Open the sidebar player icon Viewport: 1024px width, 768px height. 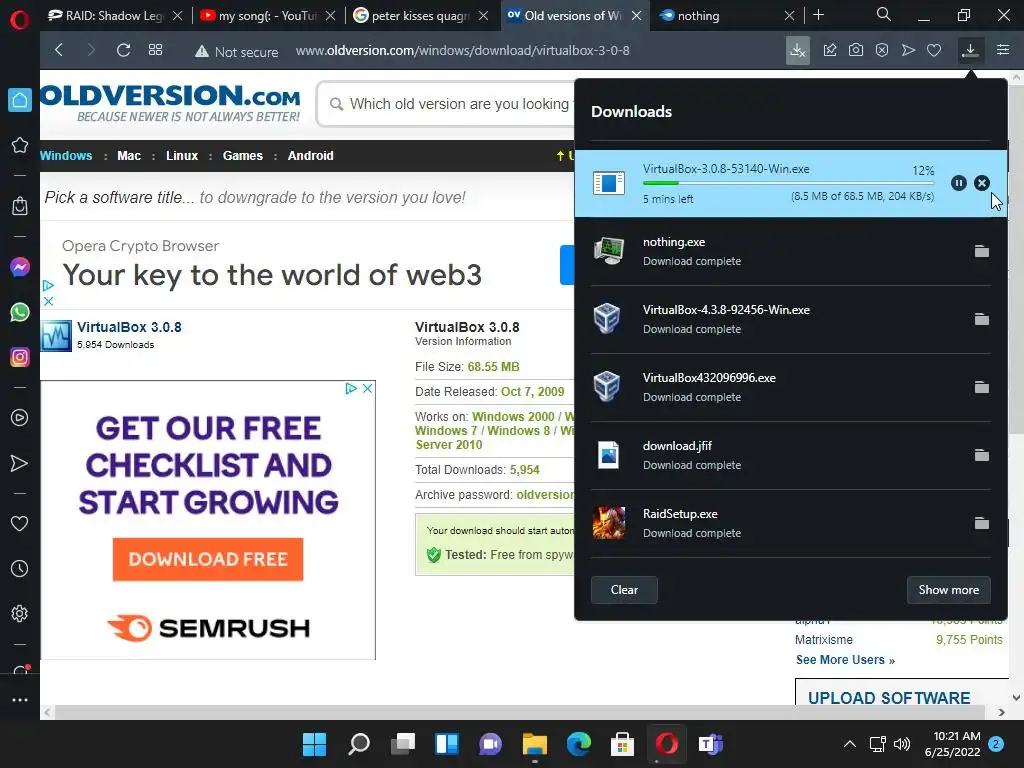click(x=20, y=417)
